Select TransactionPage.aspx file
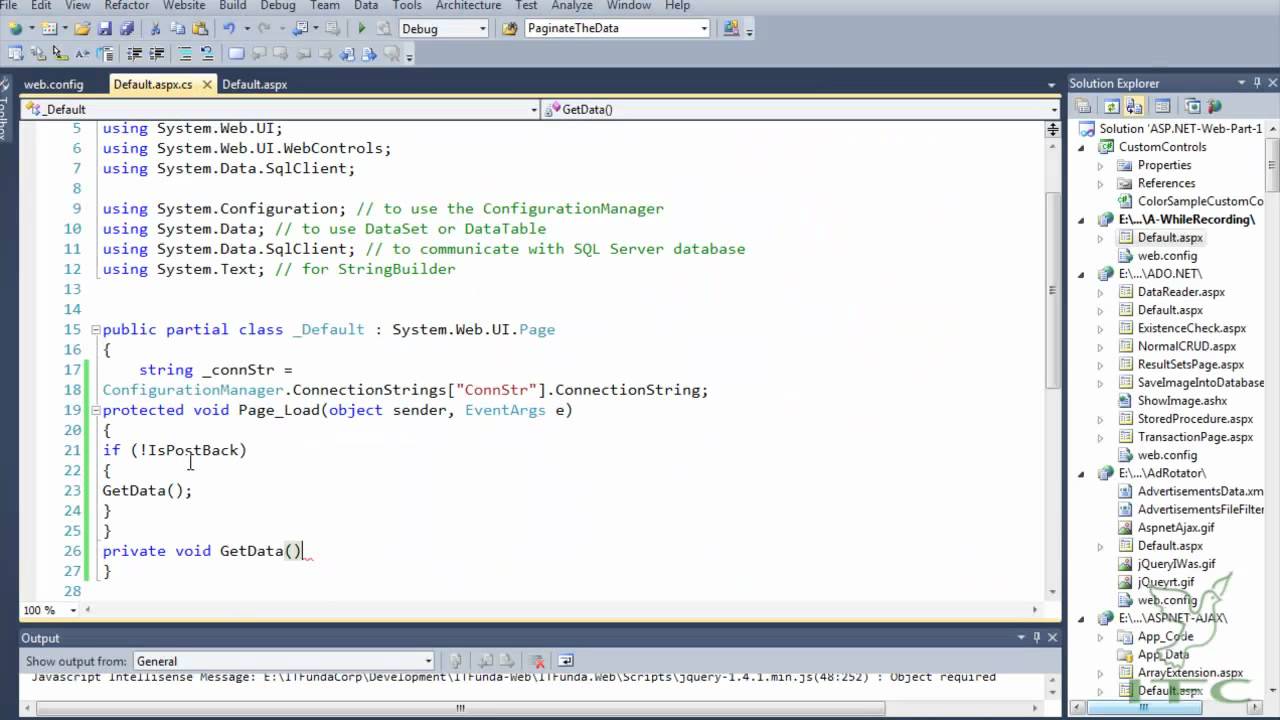The image size is (1280, 720). point(1195,437)
